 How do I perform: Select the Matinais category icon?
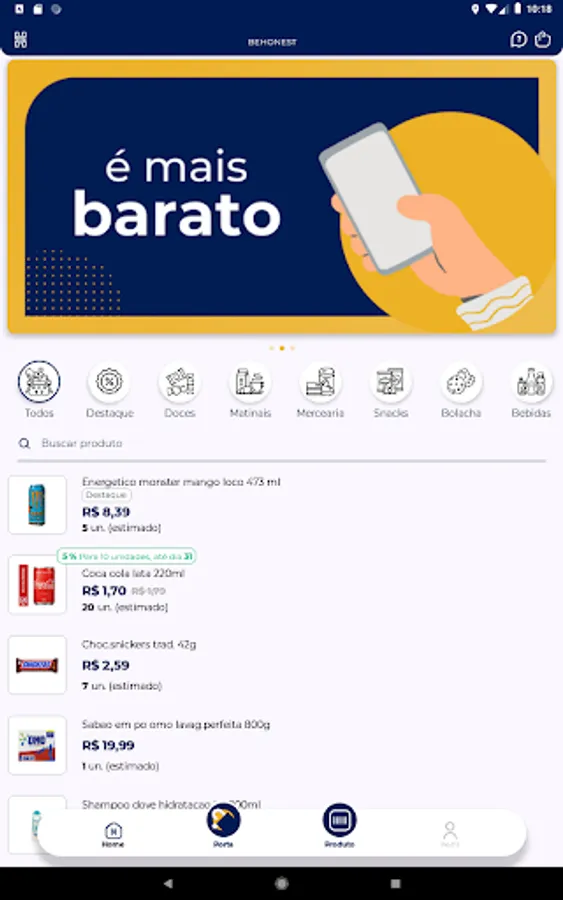(250, 382)
